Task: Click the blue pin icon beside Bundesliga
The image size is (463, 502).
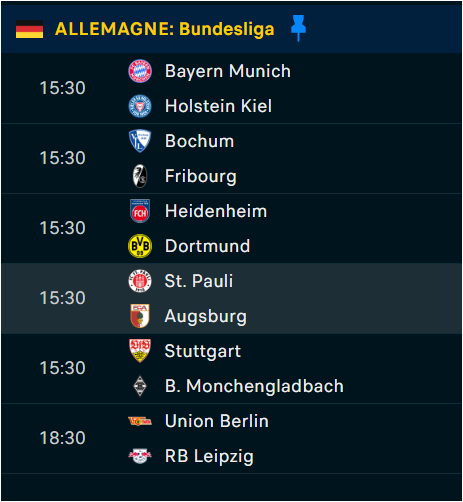Action: (x=298, y=28)
